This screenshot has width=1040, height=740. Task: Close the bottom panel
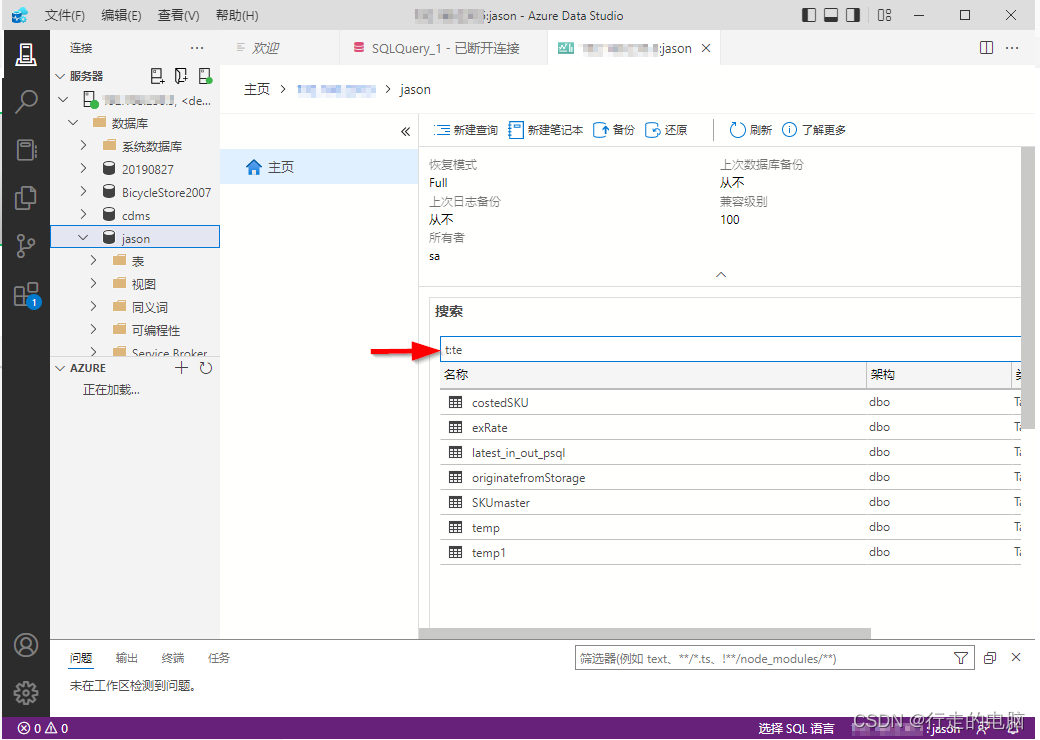(x=1015, y=657)
